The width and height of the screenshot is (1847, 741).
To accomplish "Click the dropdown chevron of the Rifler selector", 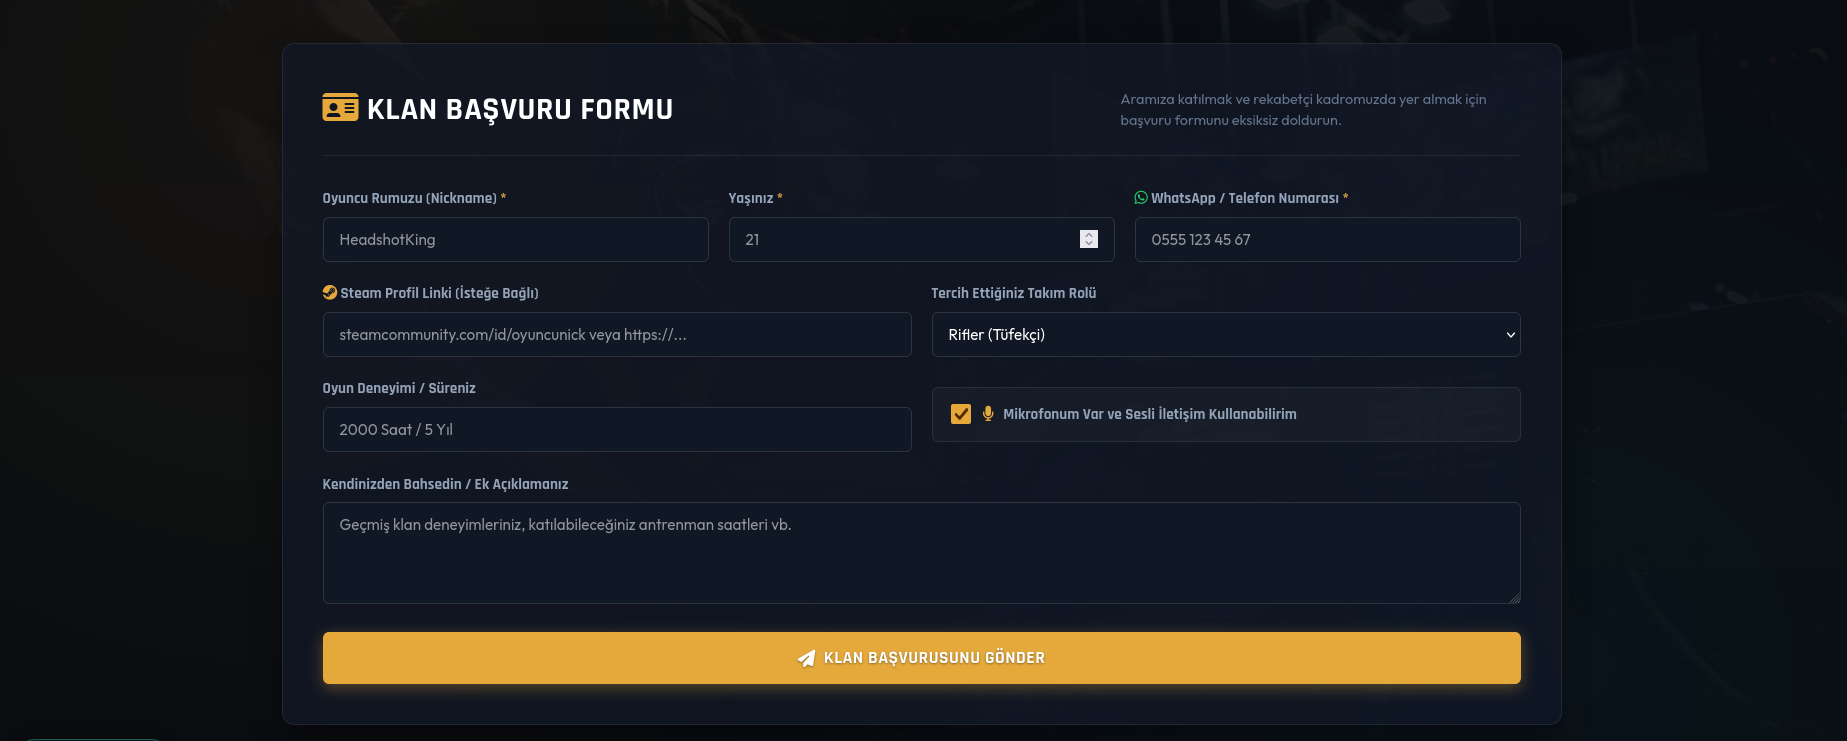I will [x=1510, y=335].
